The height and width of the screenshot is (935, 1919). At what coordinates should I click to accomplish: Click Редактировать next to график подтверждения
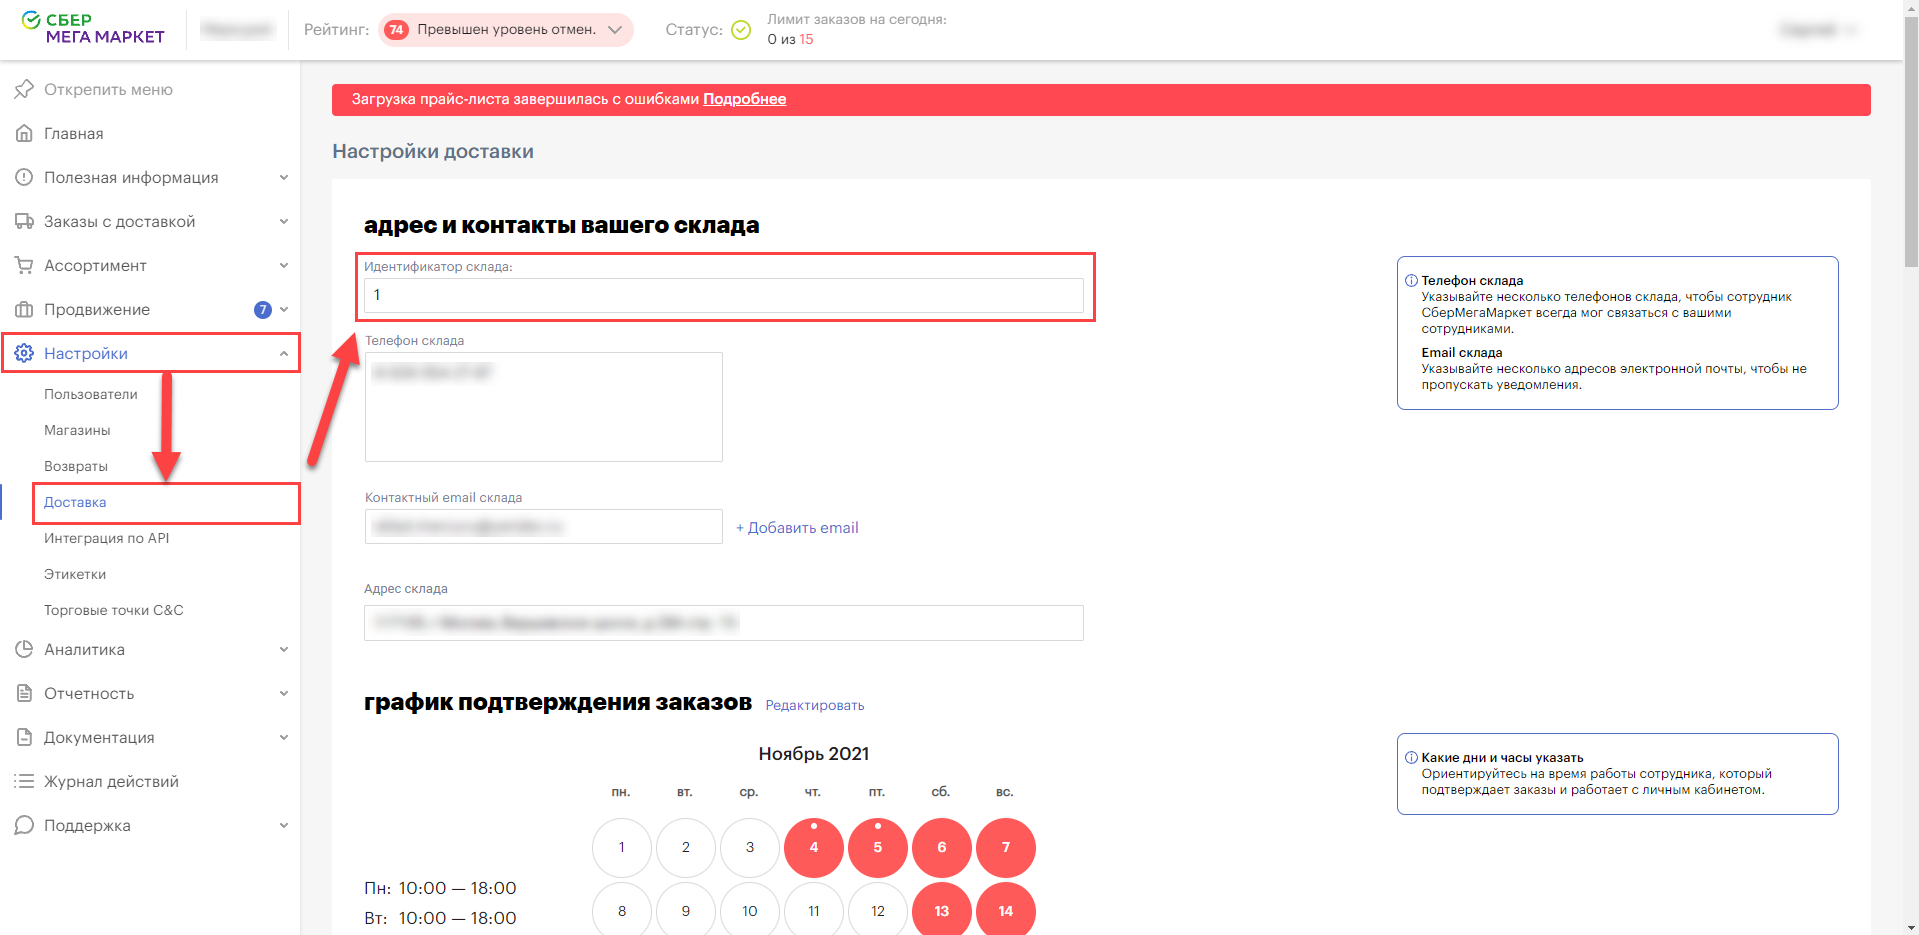point(815,705)
